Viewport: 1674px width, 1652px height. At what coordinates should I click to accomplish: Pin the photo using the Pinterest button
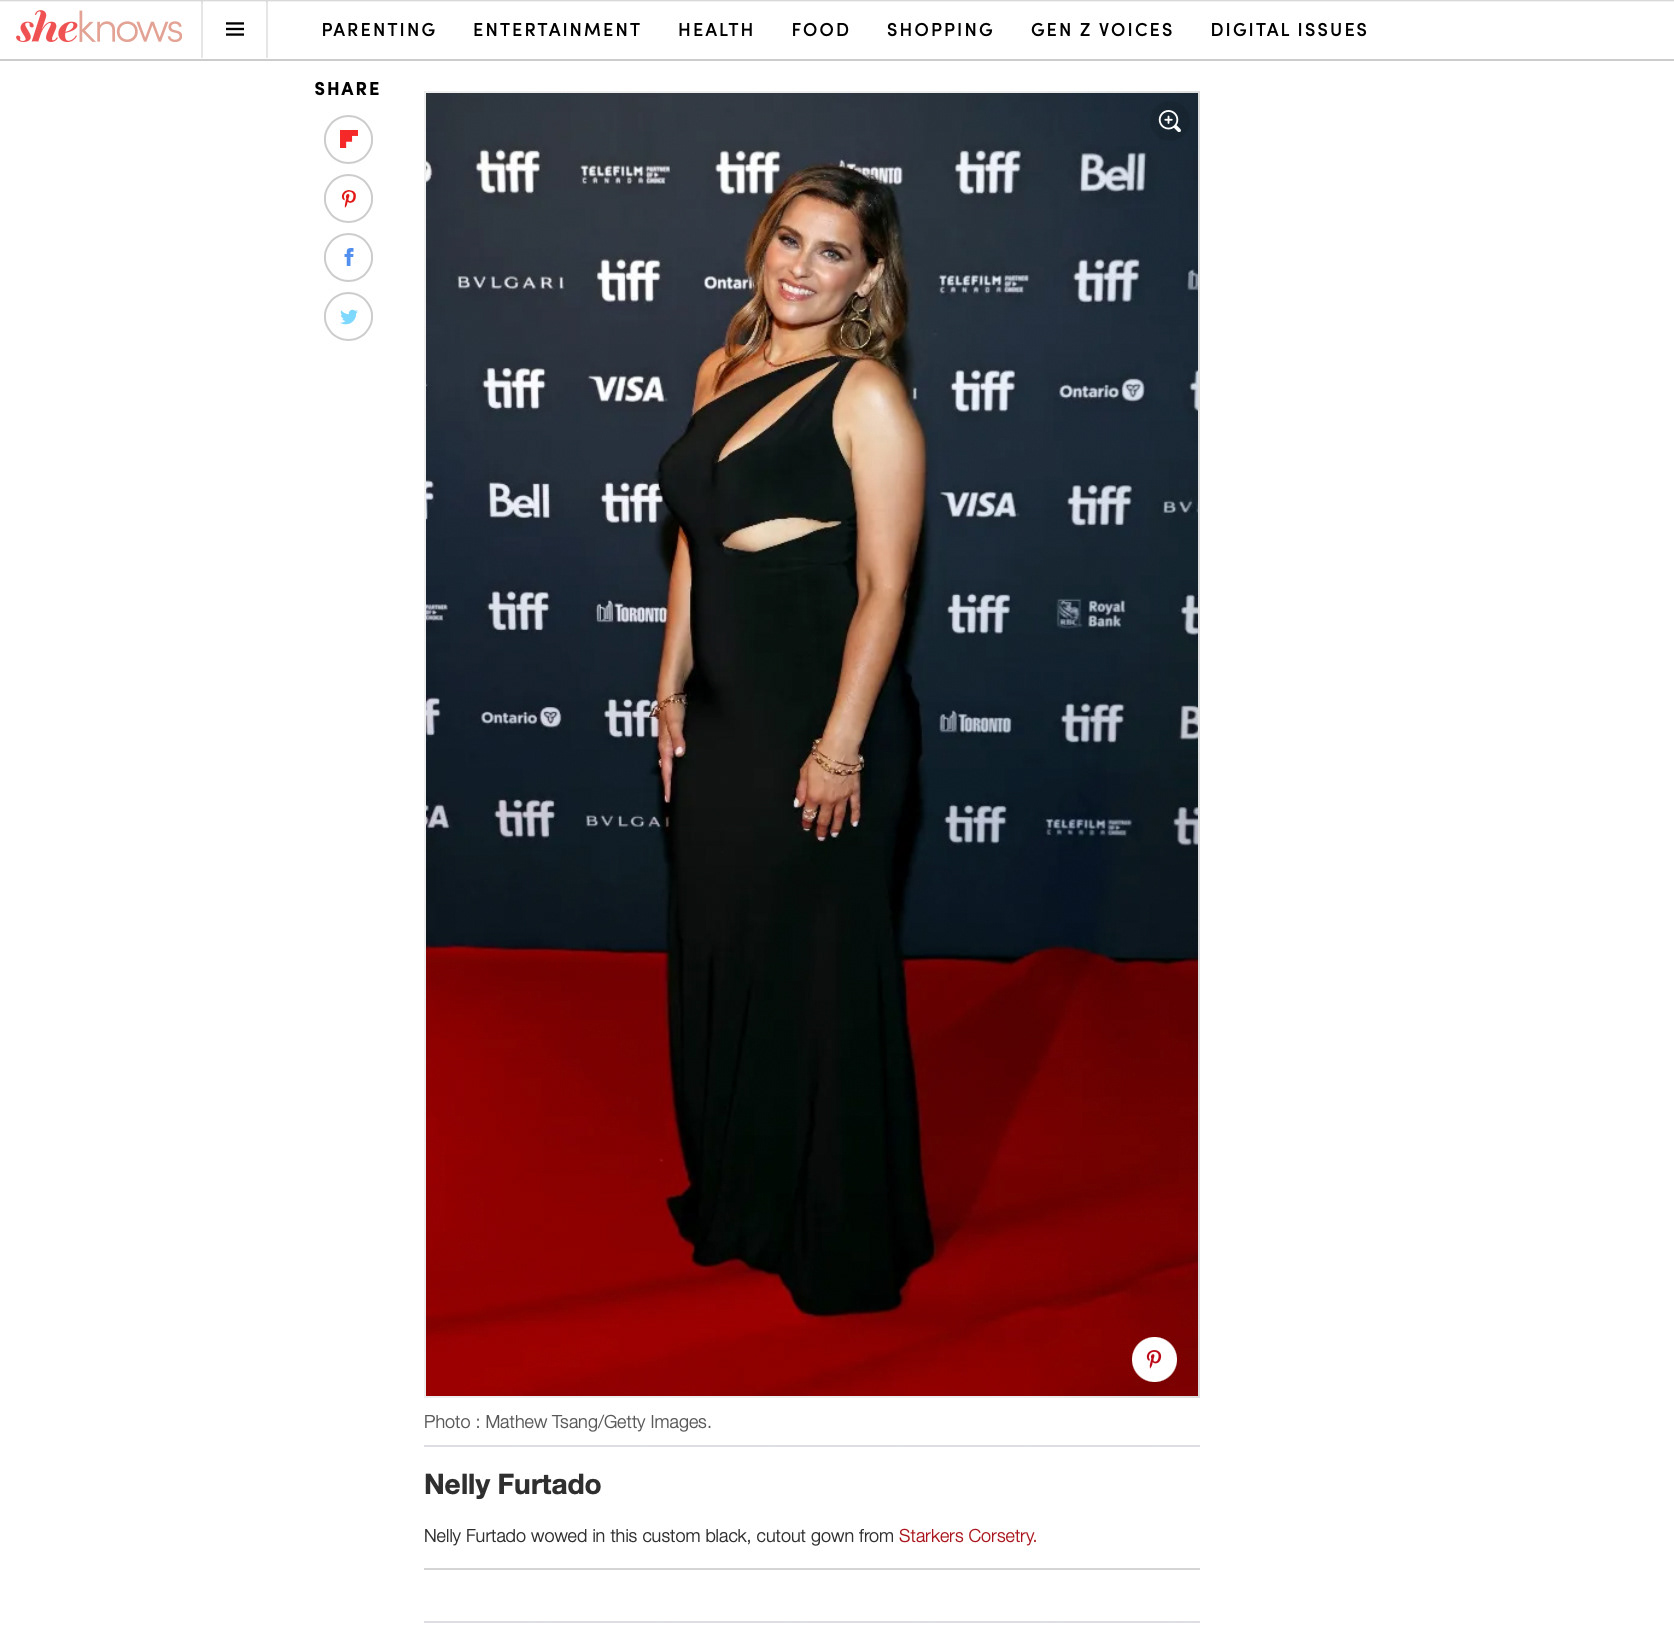tap(1154, 1359)
